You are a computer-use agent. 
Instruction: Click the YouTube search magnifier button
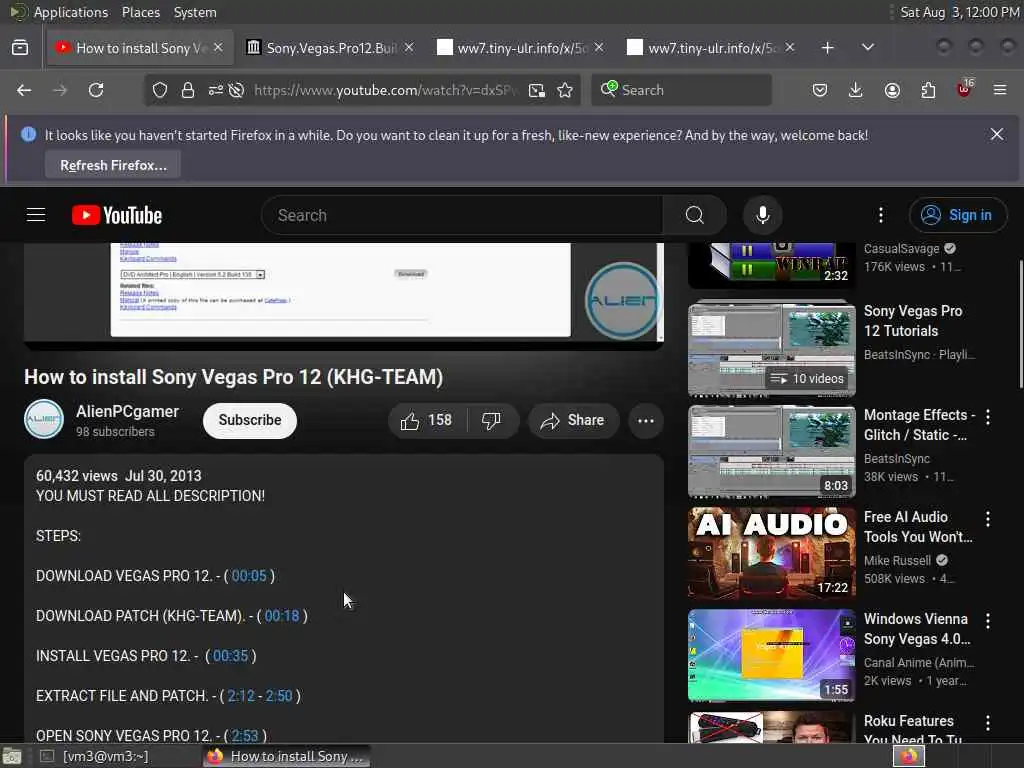[x=694, y=215]
